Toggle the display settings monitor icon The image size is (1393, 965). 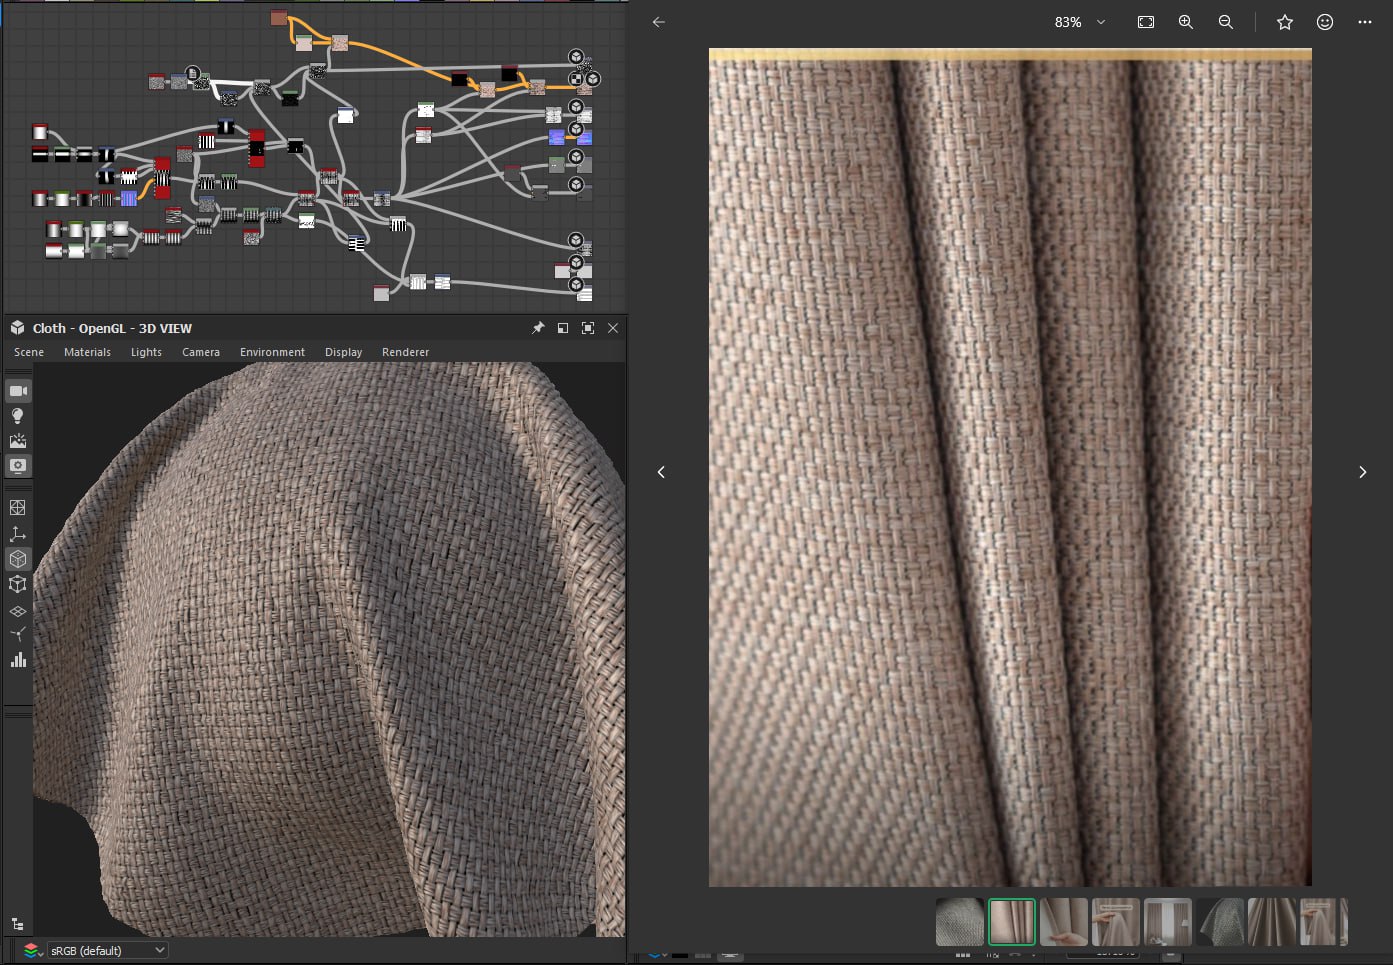tap(18, 466)
